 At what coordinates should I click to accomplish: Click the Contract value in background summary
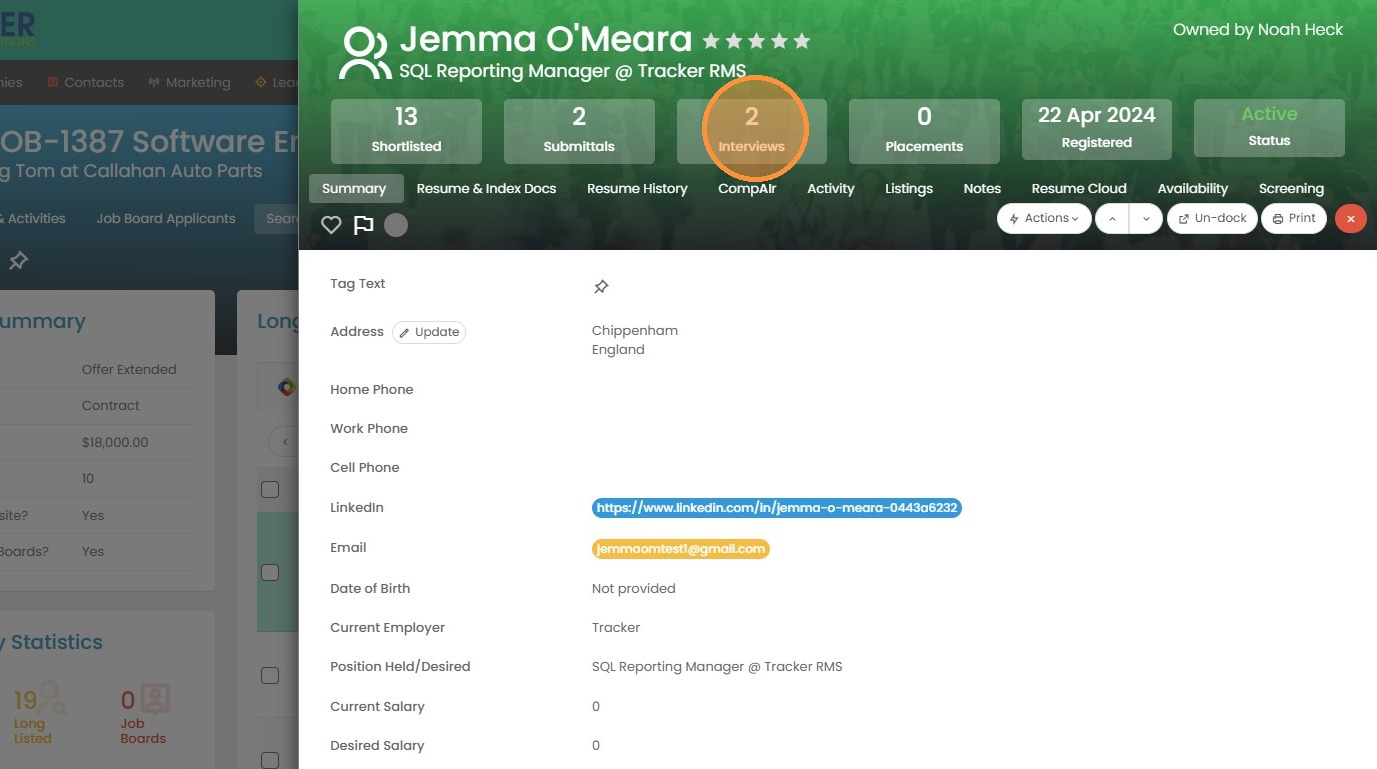pyautogui.click(x=111, y=406)
